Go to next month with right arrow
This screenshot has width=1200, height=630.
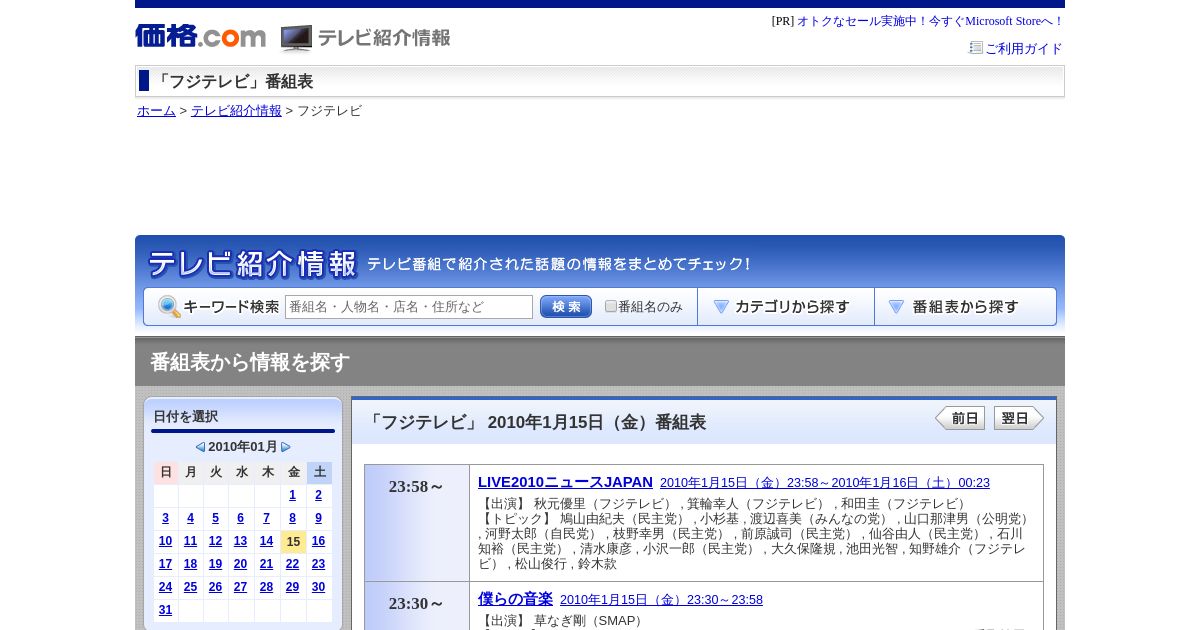pos(286,447)
